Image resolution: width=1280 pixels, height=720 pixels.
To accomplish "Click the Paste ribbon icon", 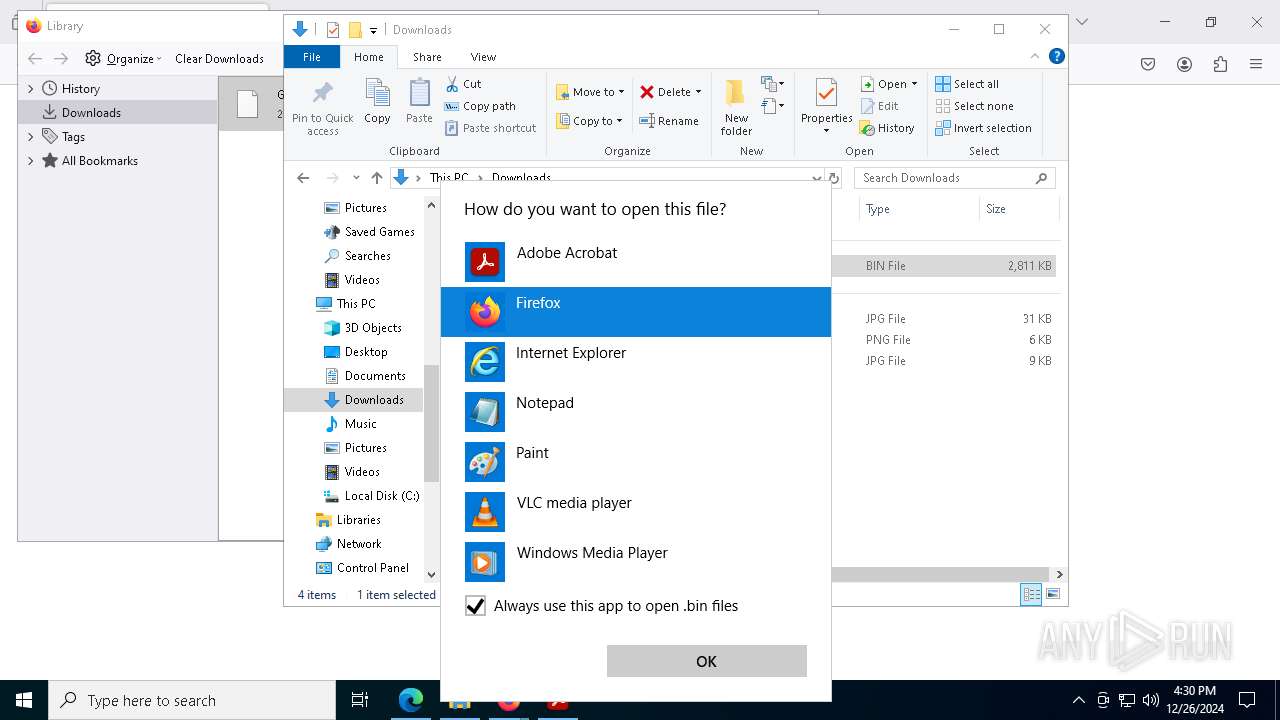I will tap(419, 101).
